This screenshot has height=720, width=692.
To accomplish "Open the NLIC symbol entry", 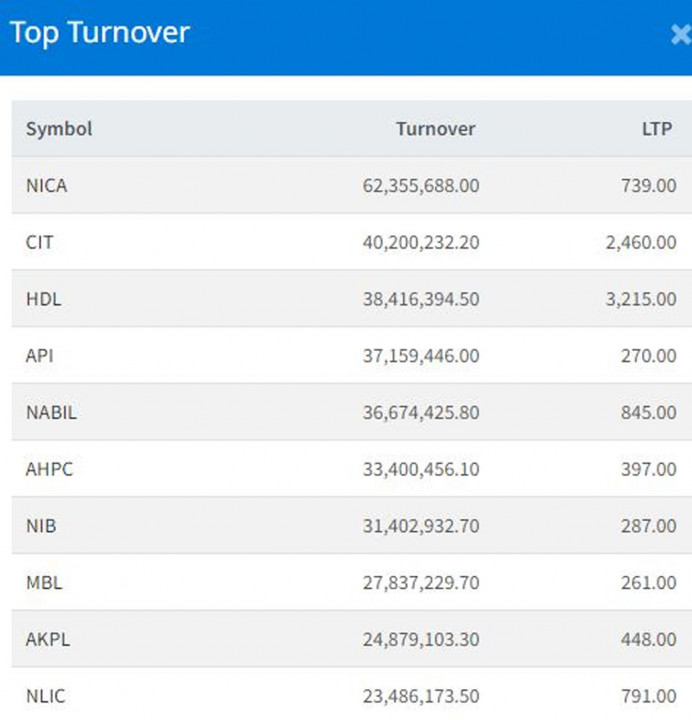I will tap(46, 696).
